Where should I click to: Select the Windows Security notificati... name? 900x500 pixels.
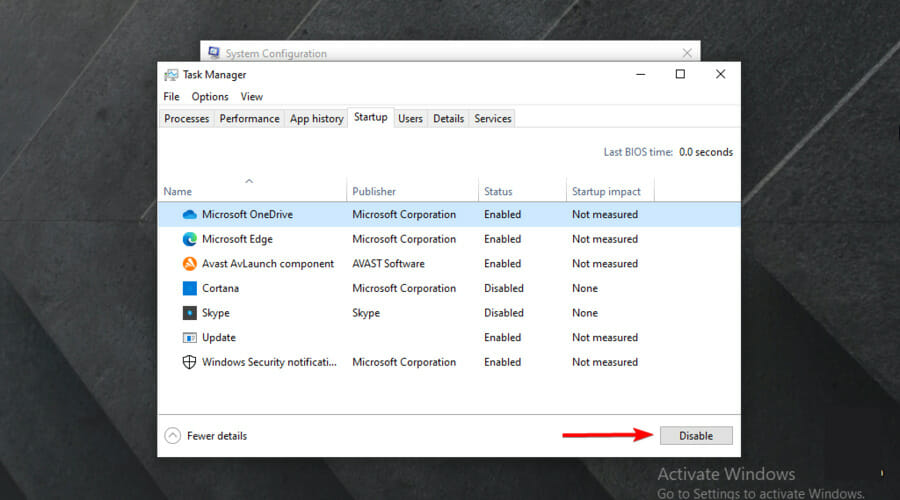coord(269,362)
